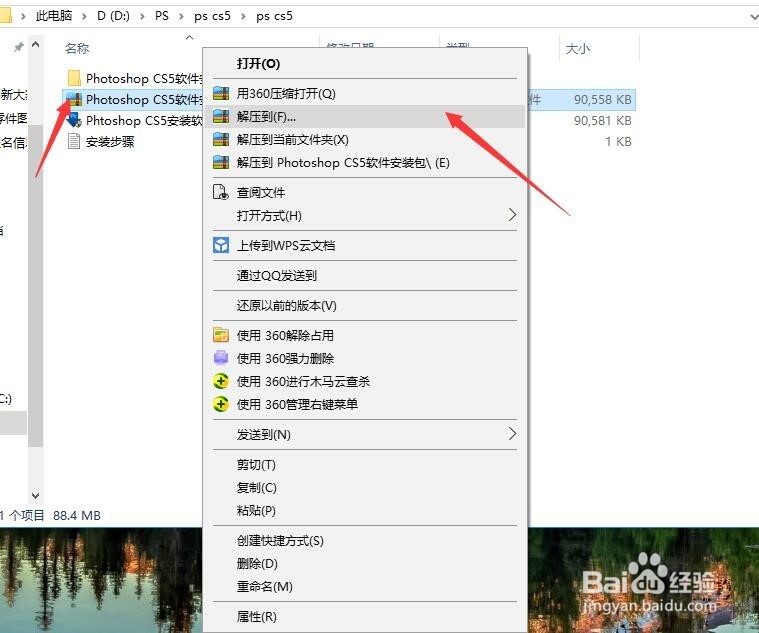The width and height of the screenshot is (759, 633).
Task: Click the 360 compress icon beside 用360压缩打开(Q)
Action: point(221,93)
